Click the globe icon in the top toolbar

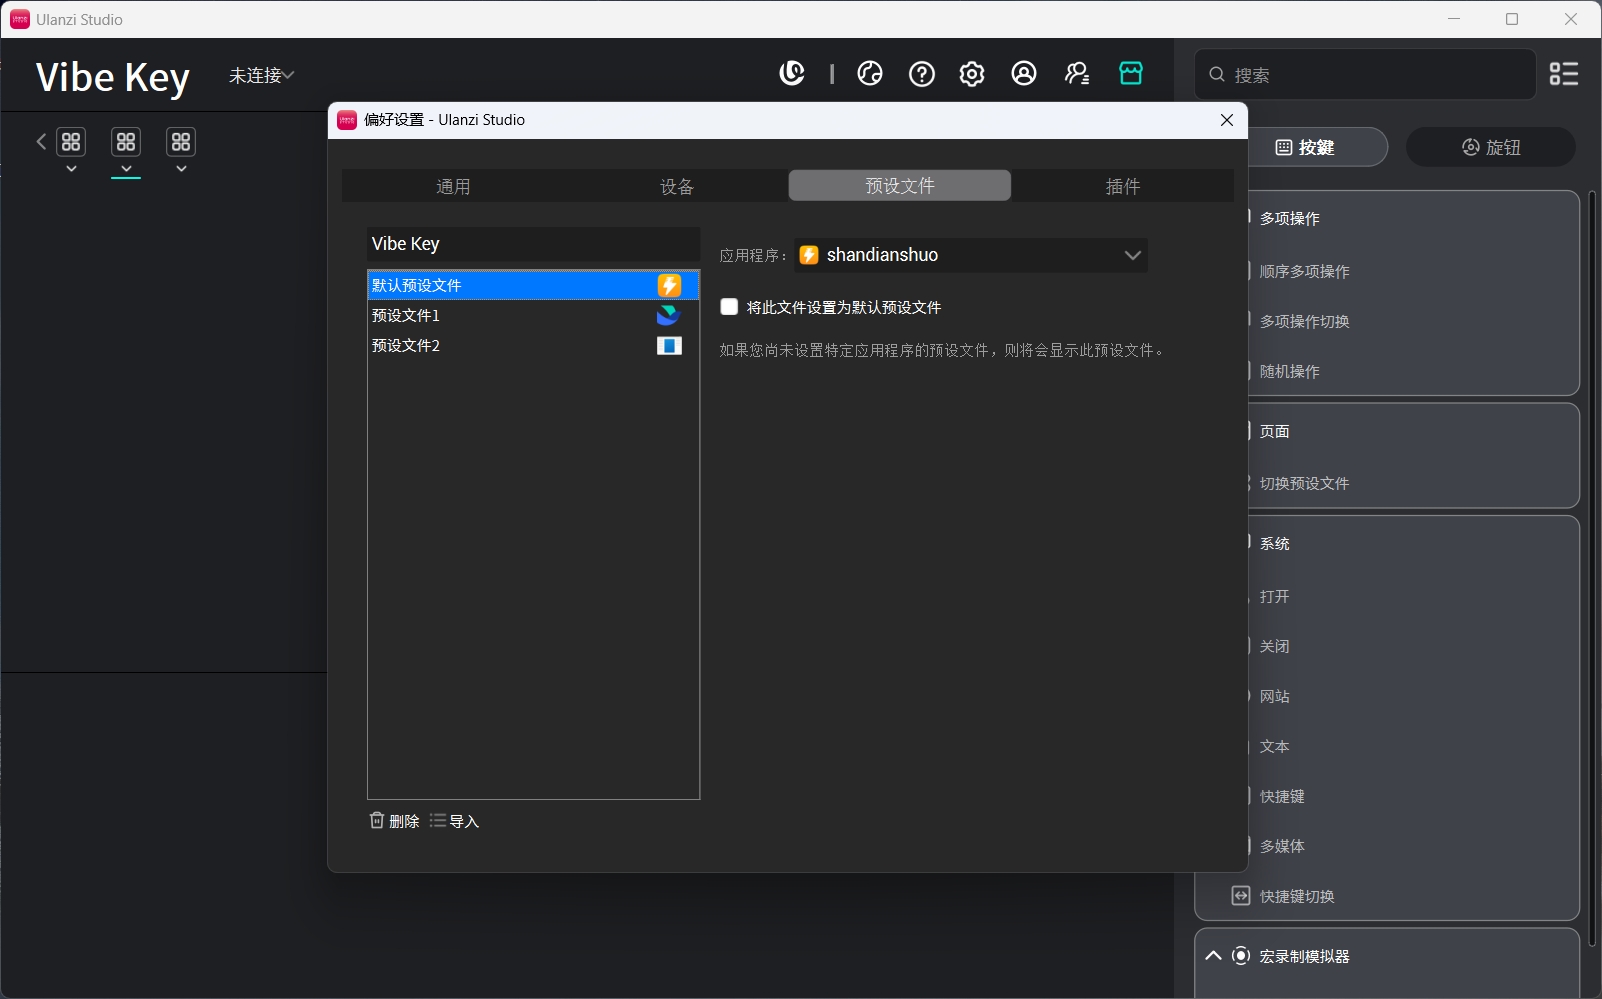(x=870, y=73)
